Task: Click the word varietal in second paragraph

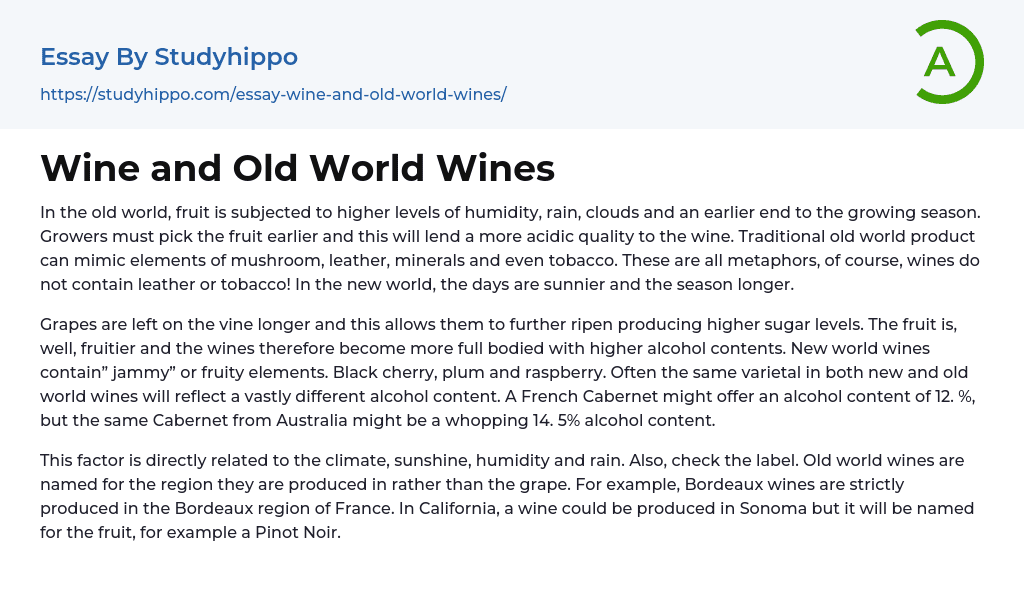Action: point(680,372)
